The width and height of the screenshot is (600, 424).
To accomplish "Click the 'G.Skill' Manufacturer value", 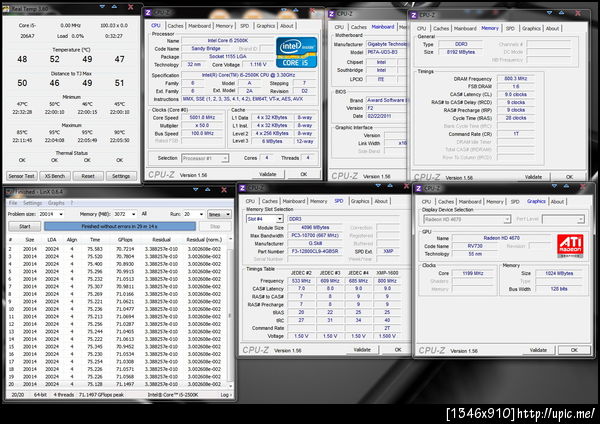I will pyautogui.click(x=315, y=243).
